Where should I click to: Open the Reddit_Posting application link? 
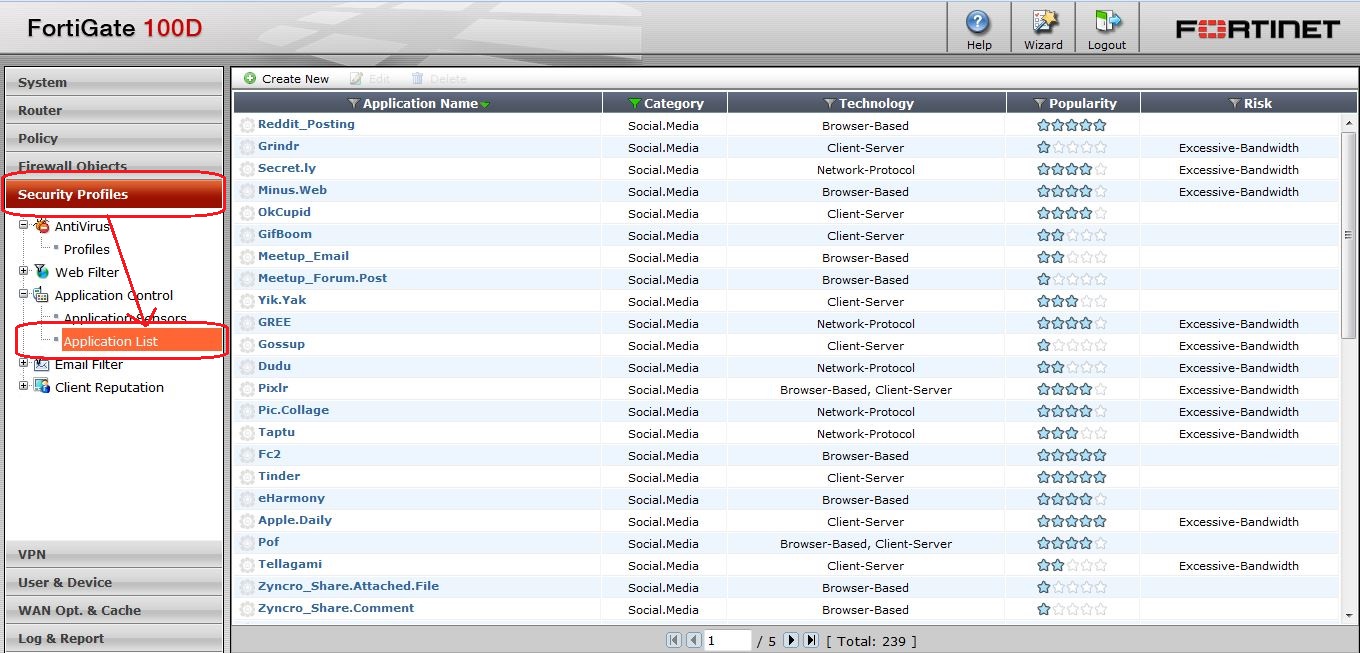coord(306,124)
